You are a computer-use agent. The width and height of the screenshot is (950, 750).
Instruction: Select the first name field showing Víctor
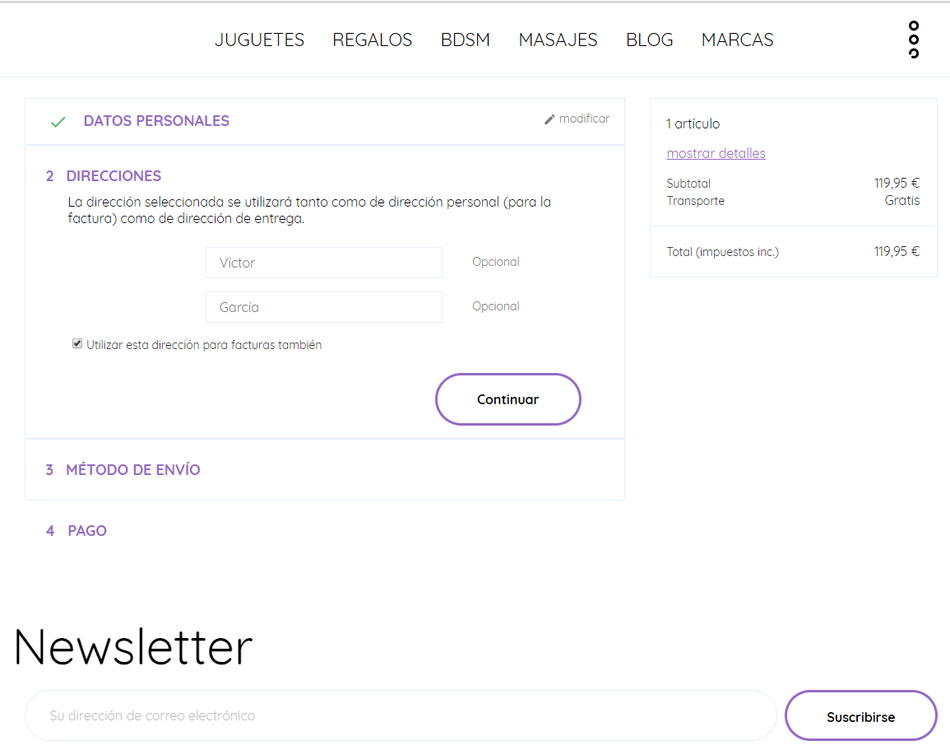pyautogui.click(x=323, y=262)
